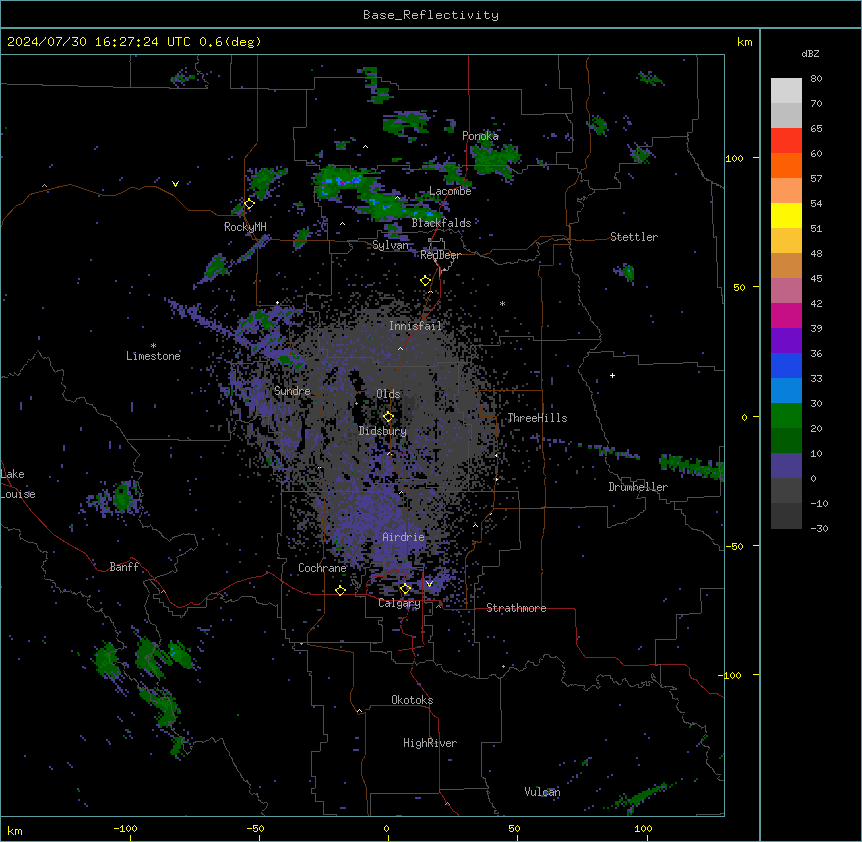Click the Vulcan label

pyautogui.click(x=543, y=792)
